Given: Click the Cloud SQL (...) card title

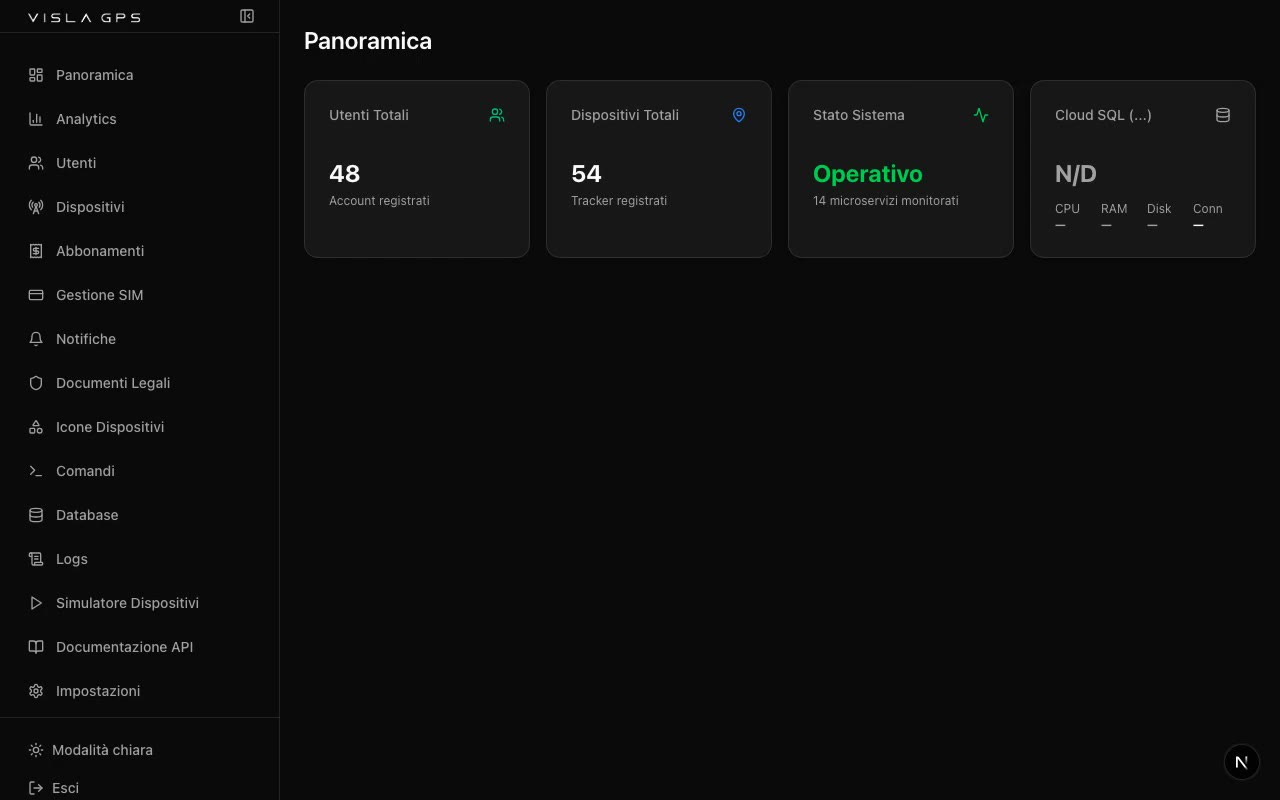Looking at the screenshot, I should [x=1103, y=115].
